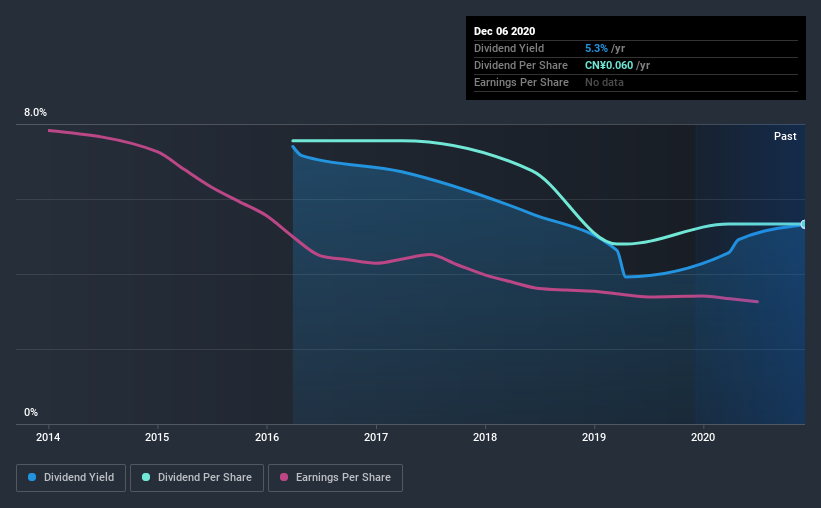Viewport: 821px width, 508px height.
Task: Click the blue Dividend Yield legend dot
Action: 32,477
